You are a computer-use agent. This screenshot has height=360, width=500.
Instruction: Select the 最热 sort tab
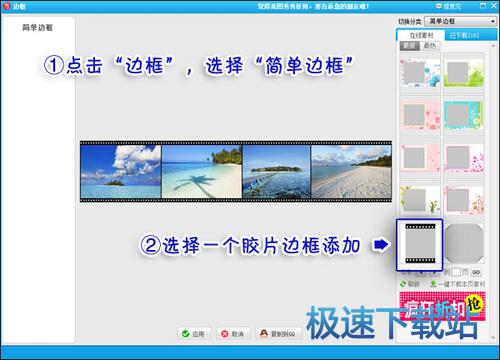click(430, 46)
